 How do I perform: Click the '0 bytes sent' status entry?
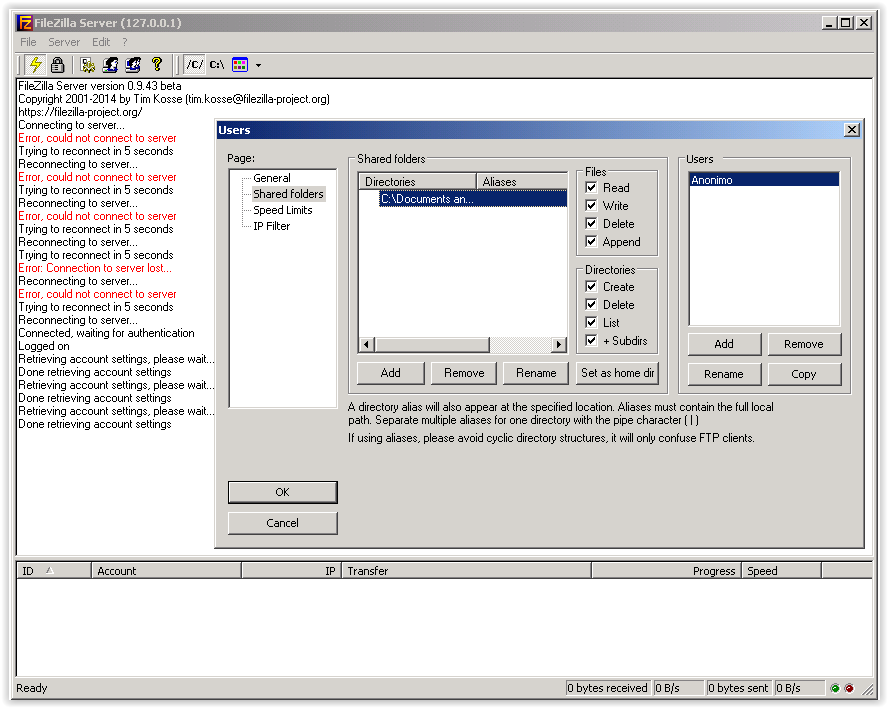pos(738,688)
